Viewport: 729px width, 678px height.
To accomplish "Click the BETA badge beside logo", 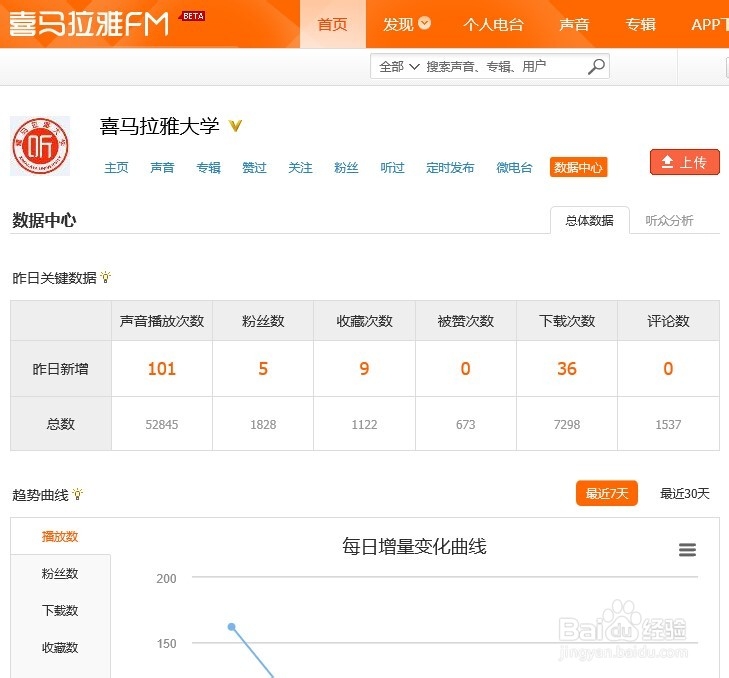I will coord(193,16).
